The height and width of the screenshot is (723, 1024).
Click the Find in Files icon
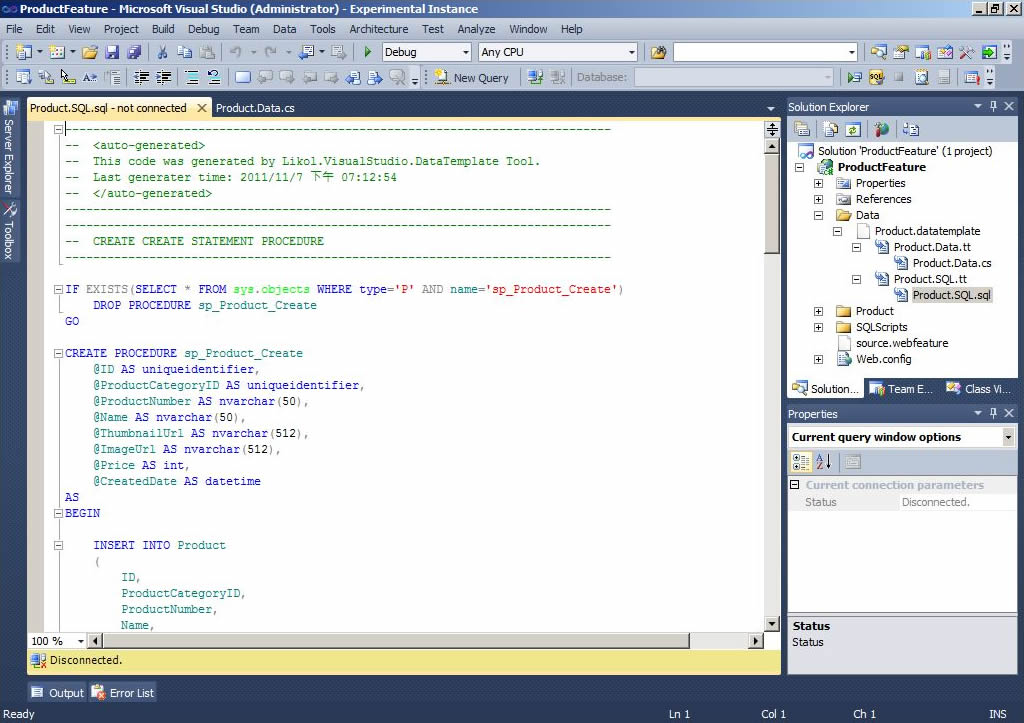tap(658, 52)
